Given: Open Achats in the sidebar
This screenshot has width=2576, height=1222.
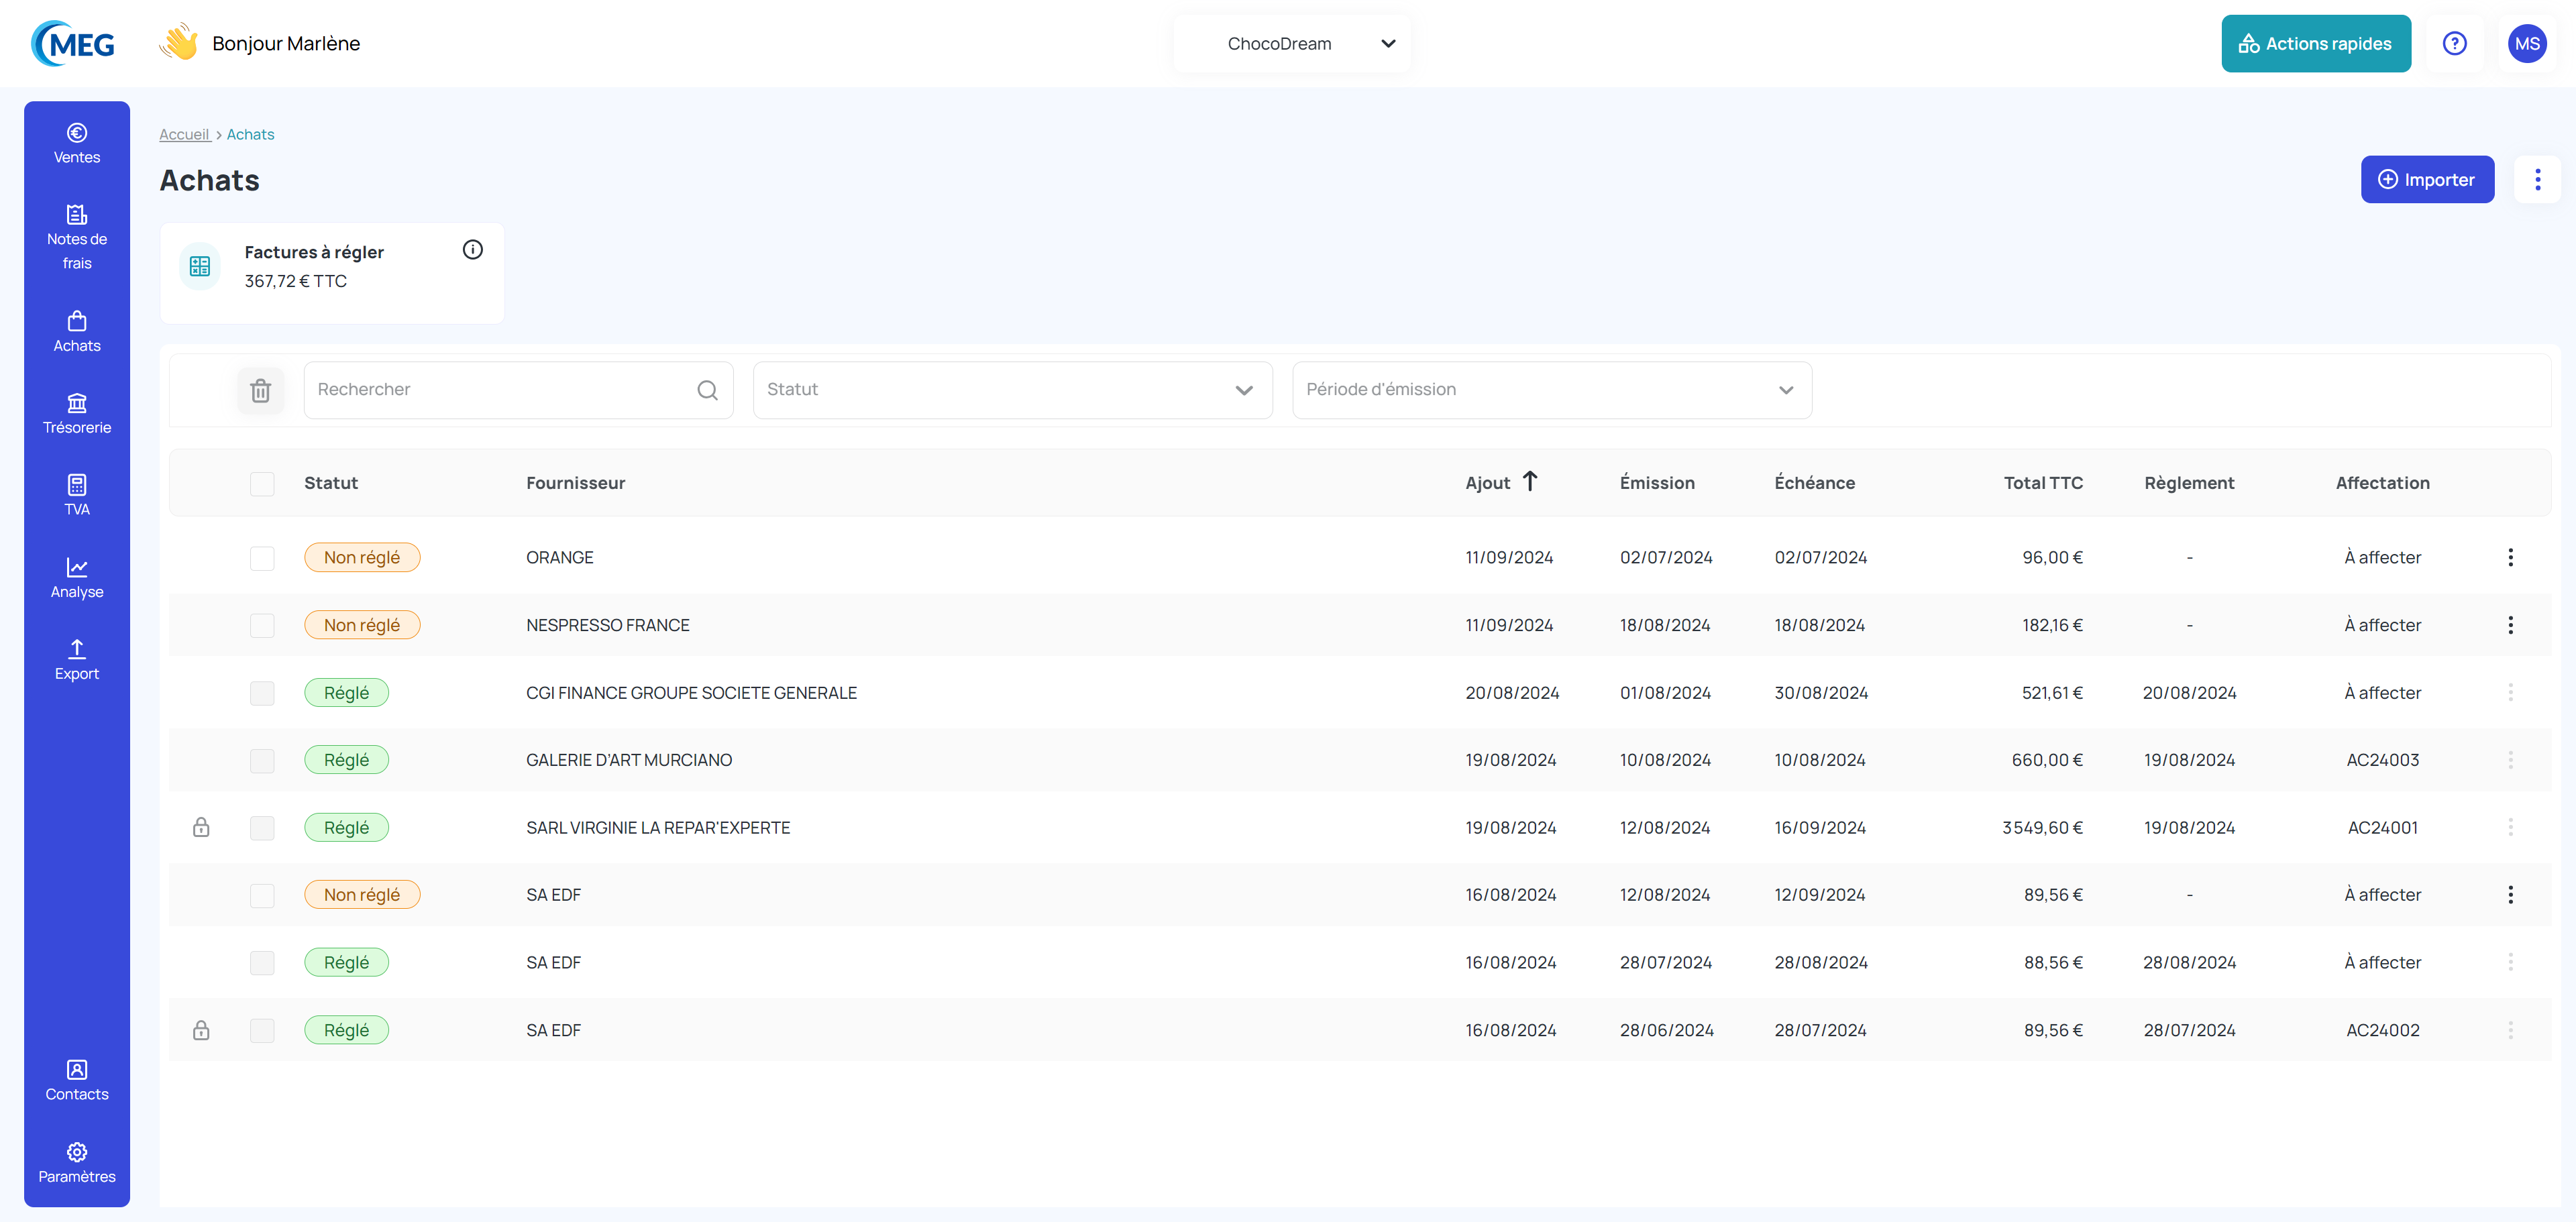Looking at the screenshot, I should (x=77, y=333).
